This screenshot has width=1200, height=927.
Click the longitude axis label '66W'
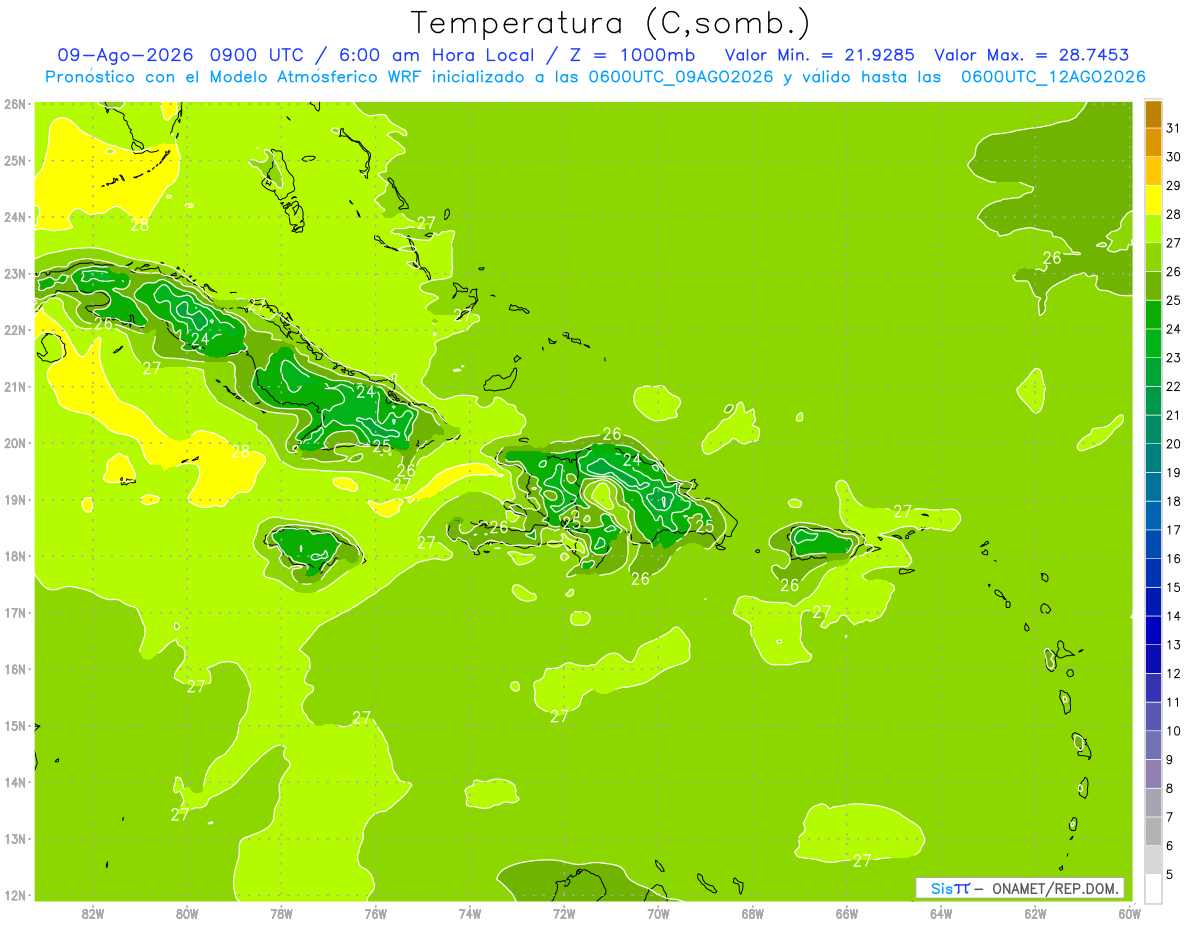(847, 913)
